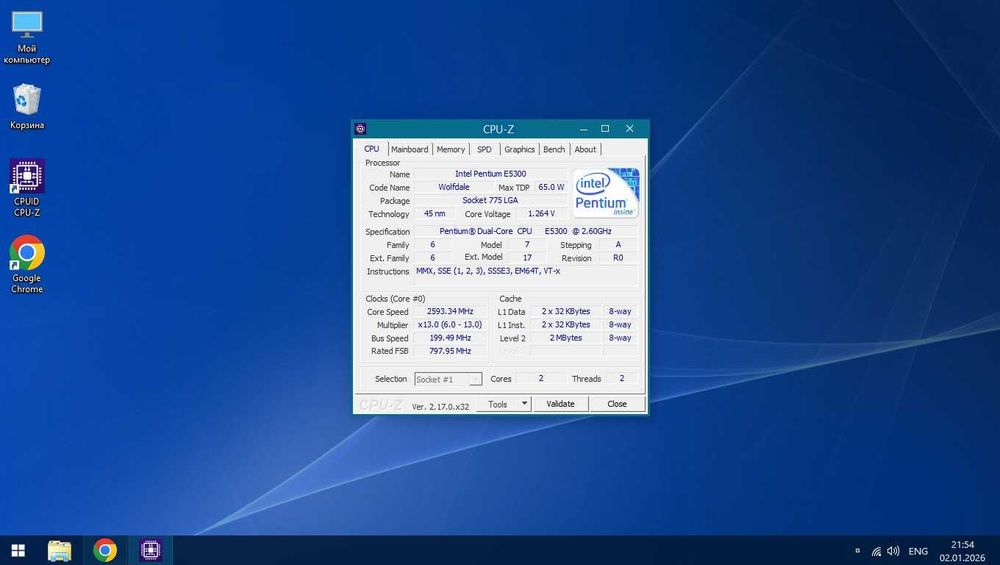Open the Socket #1 selection dropdown
Screen dimensions: 1000x565
click(448, 379)
